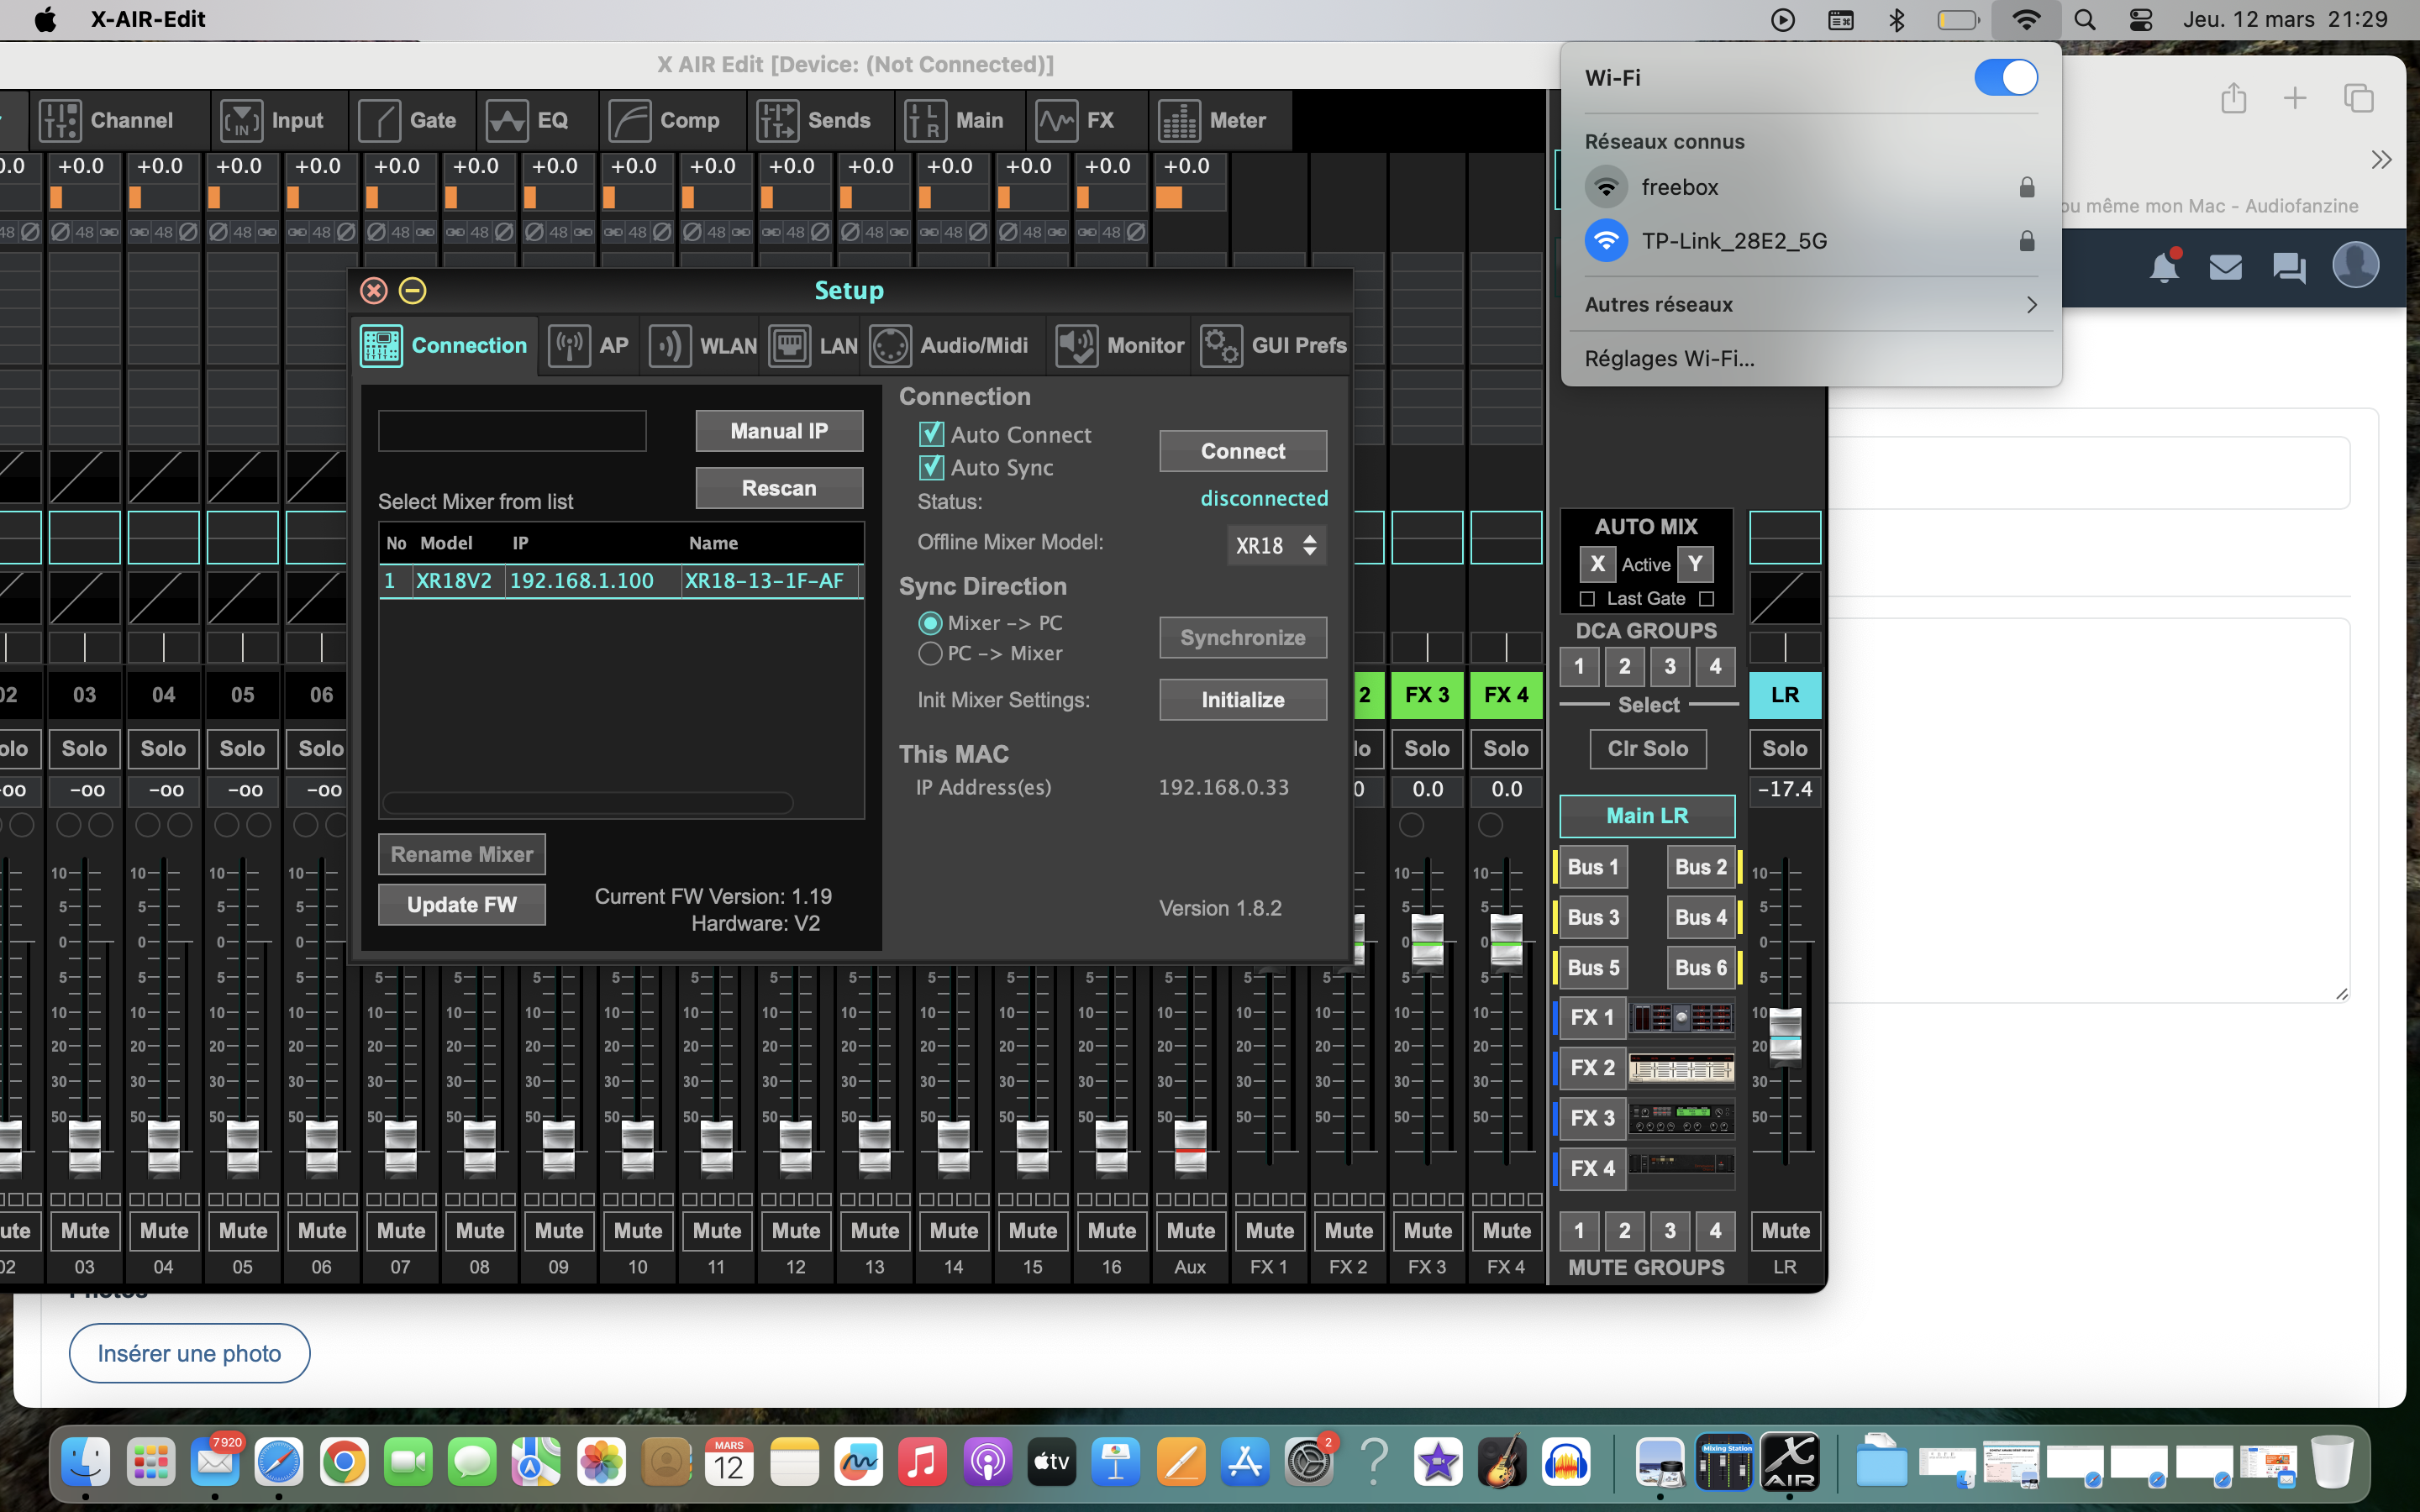Open the Gate section icon
2420x1512 pixels.
coord(380,120)
